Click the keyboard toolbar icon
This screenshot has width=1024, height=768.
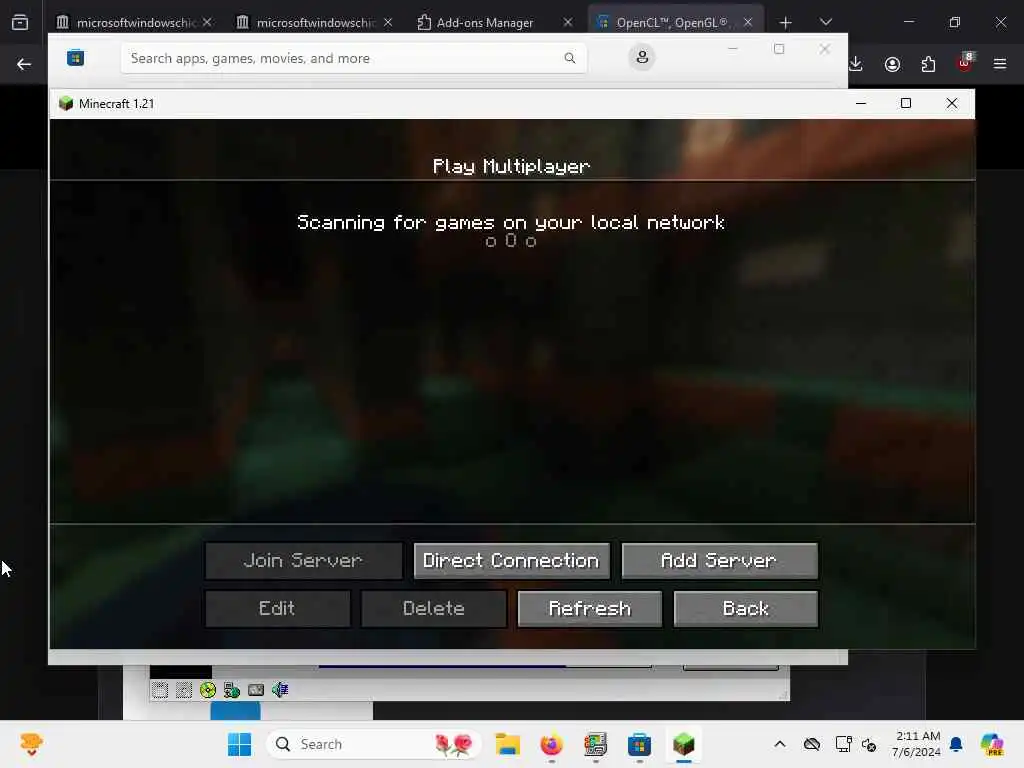256,690
